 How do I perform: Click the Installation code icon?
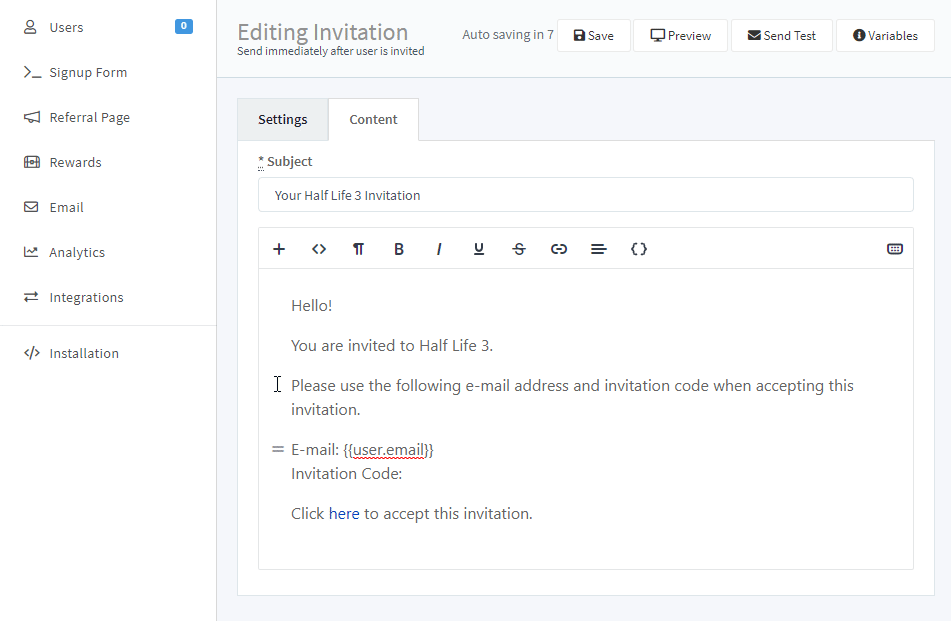32,353
